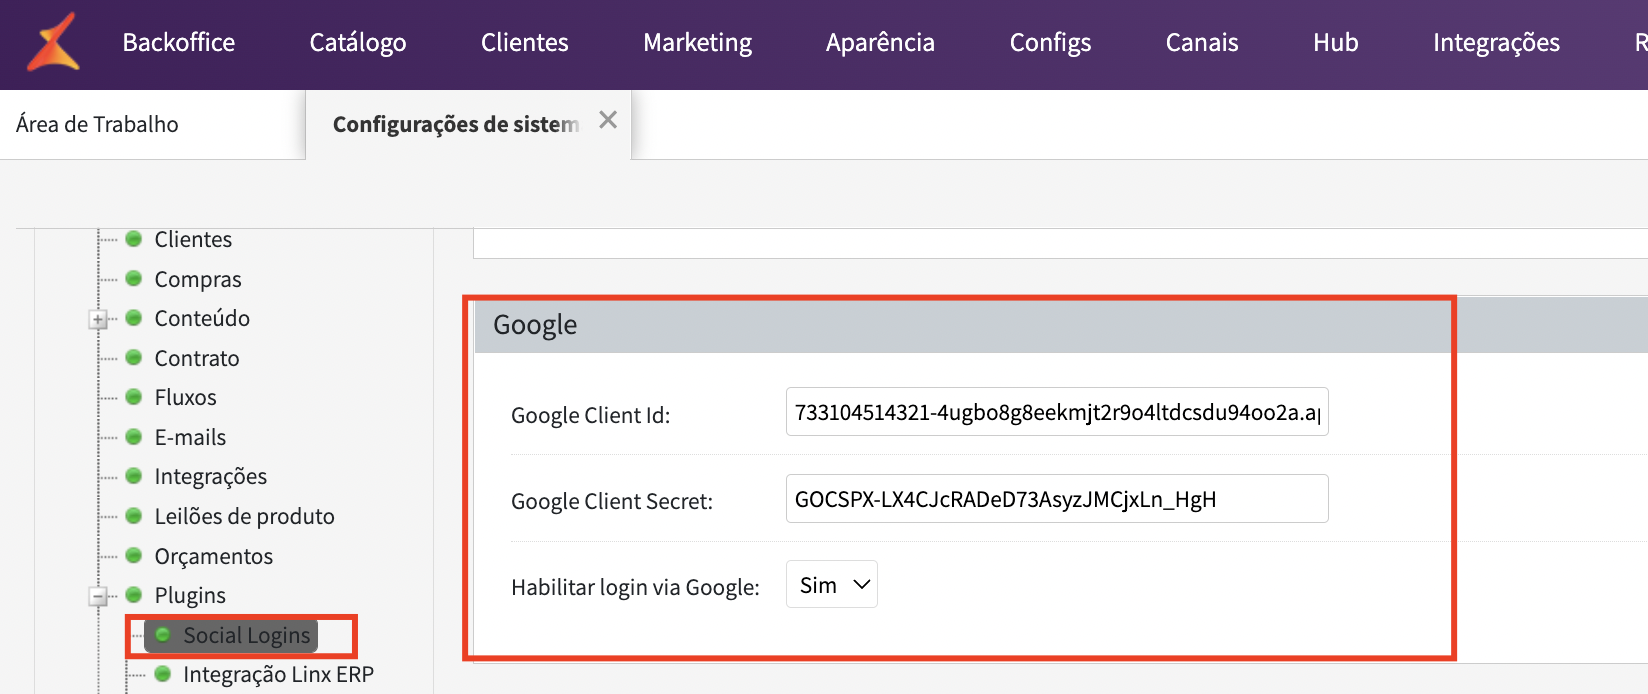Click green dot icon beside Compras
Screen dimensions: 1648x694
tap(134, 279)
